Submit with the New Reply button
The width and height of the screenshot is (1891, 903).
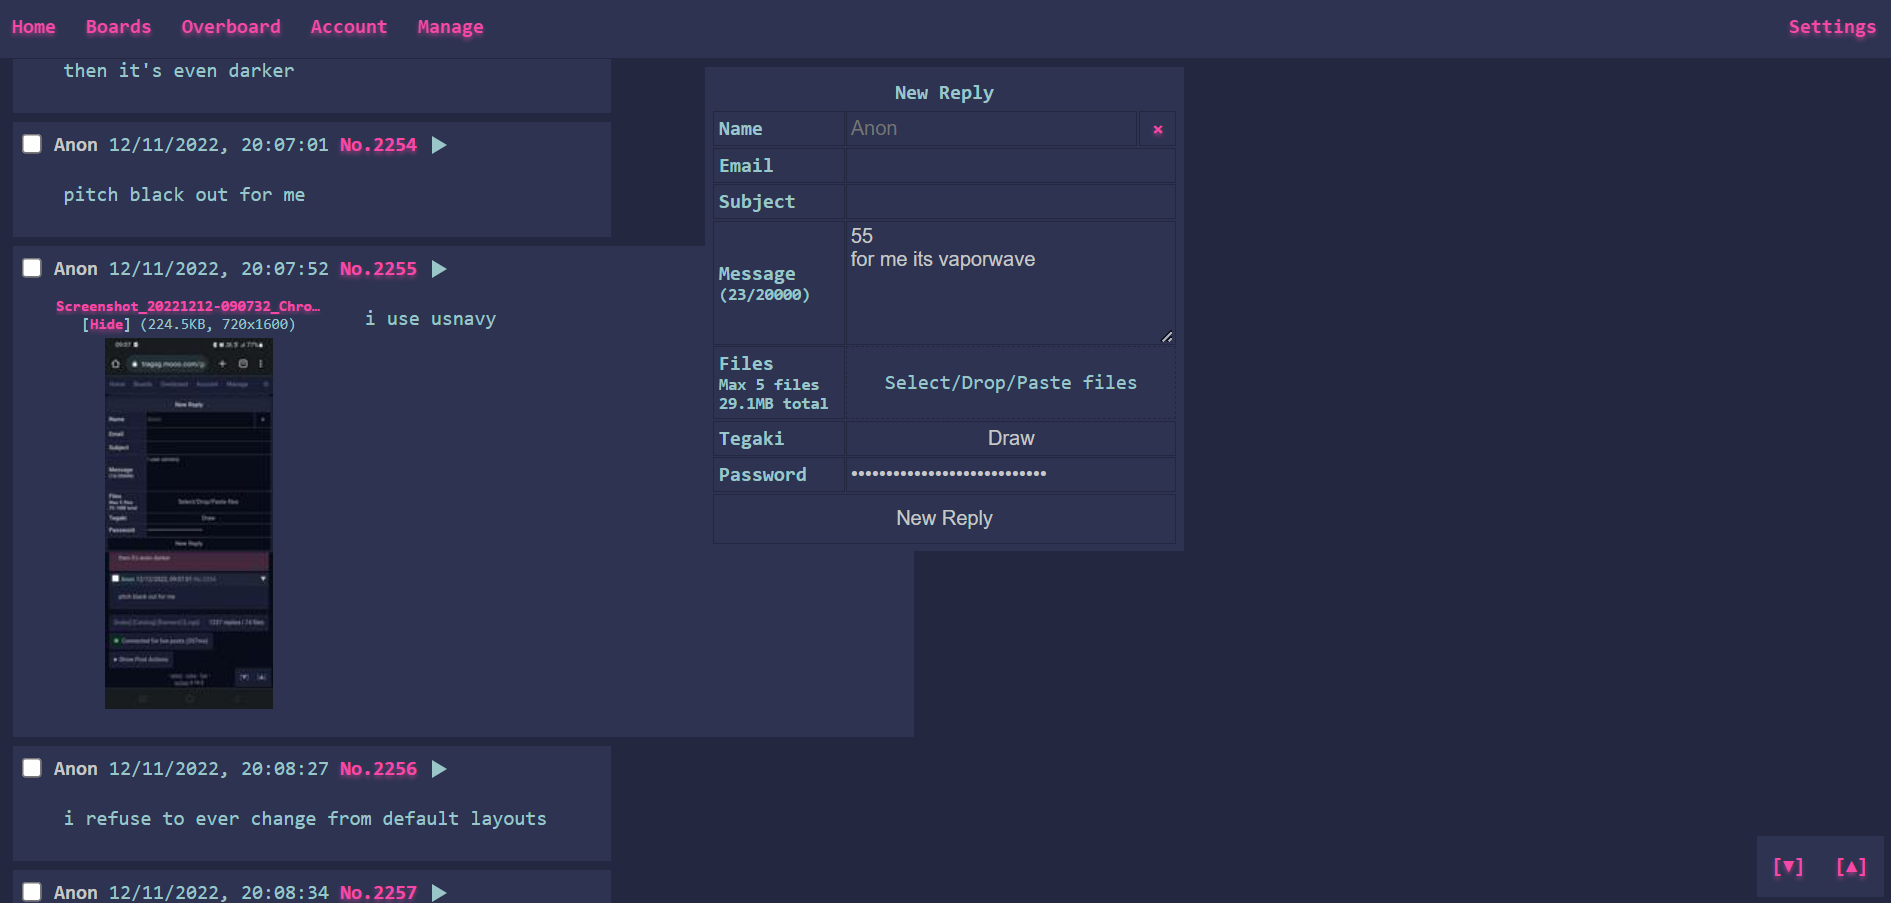point(944,518)
